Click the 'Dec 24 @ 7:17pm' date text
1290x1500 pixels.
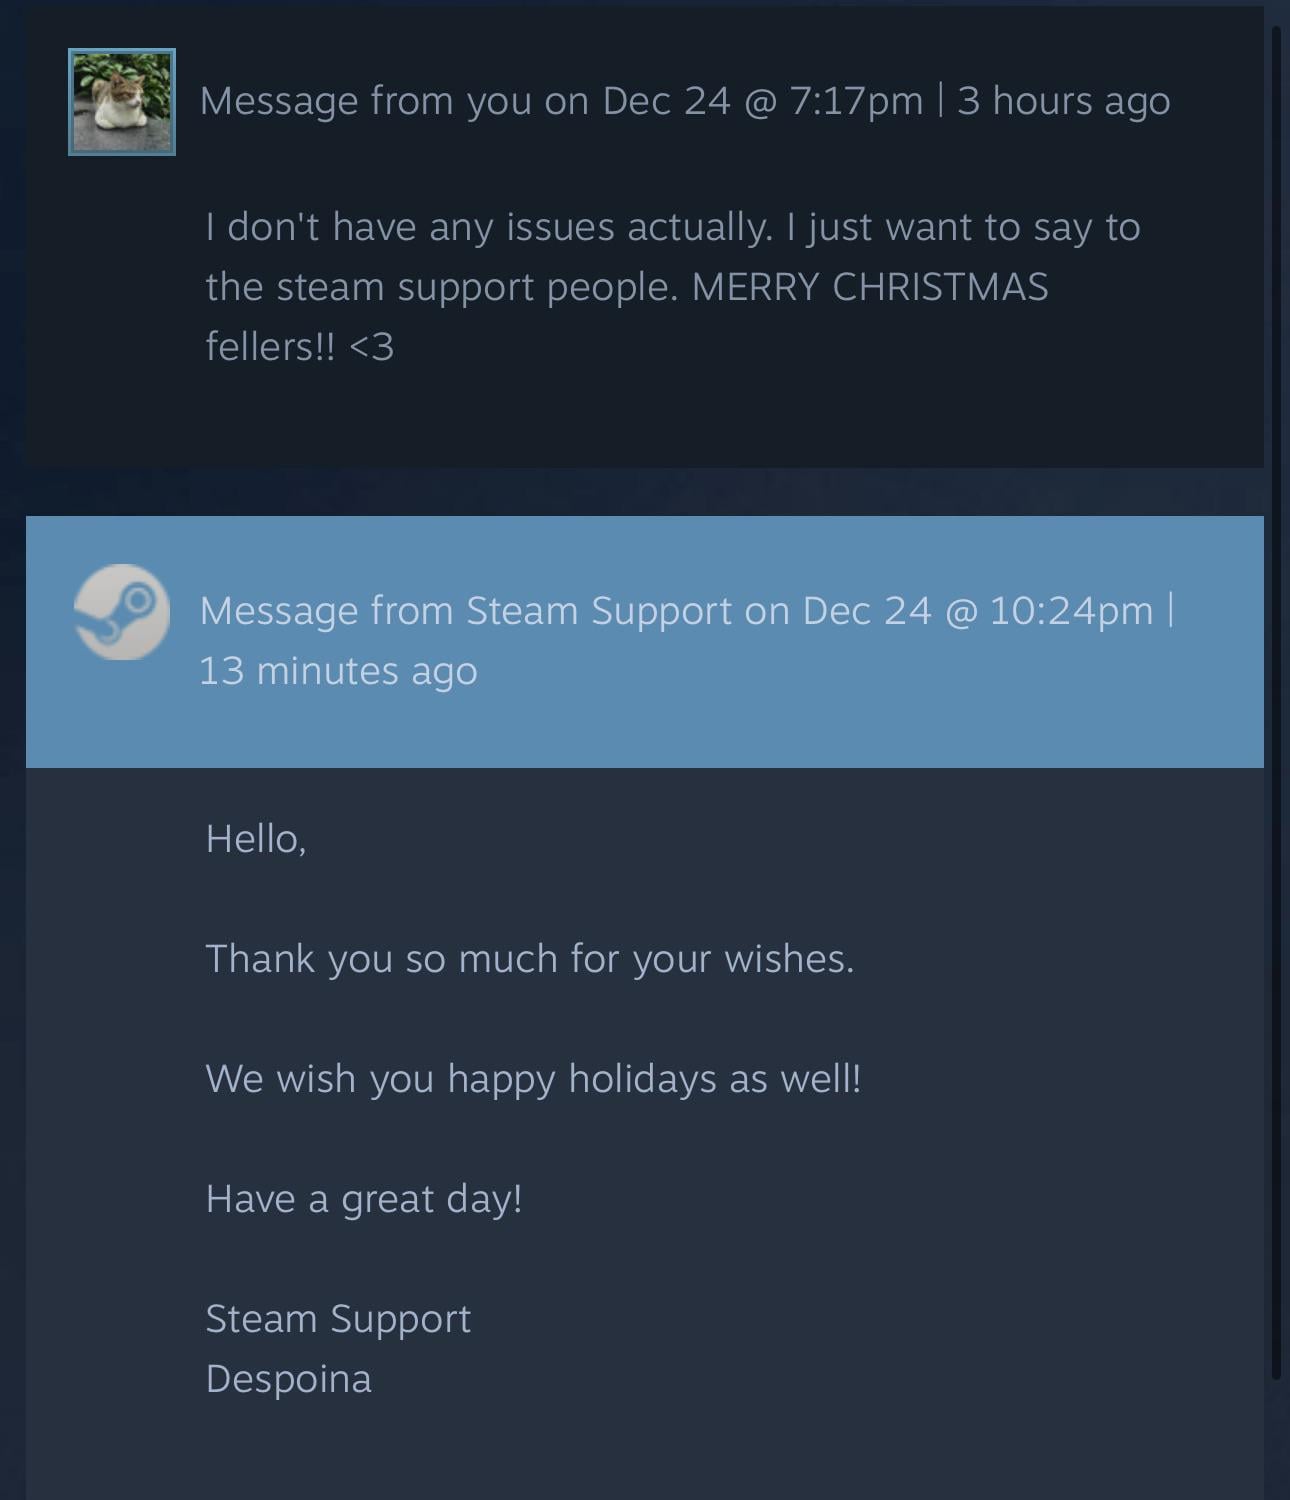763,101
